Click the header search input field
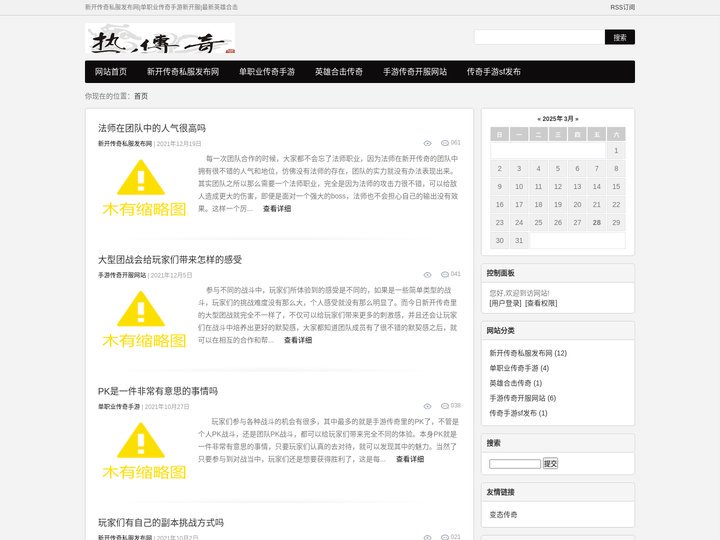Image resolution: width=720 pixels, height=540 pixels. [540, 37]
